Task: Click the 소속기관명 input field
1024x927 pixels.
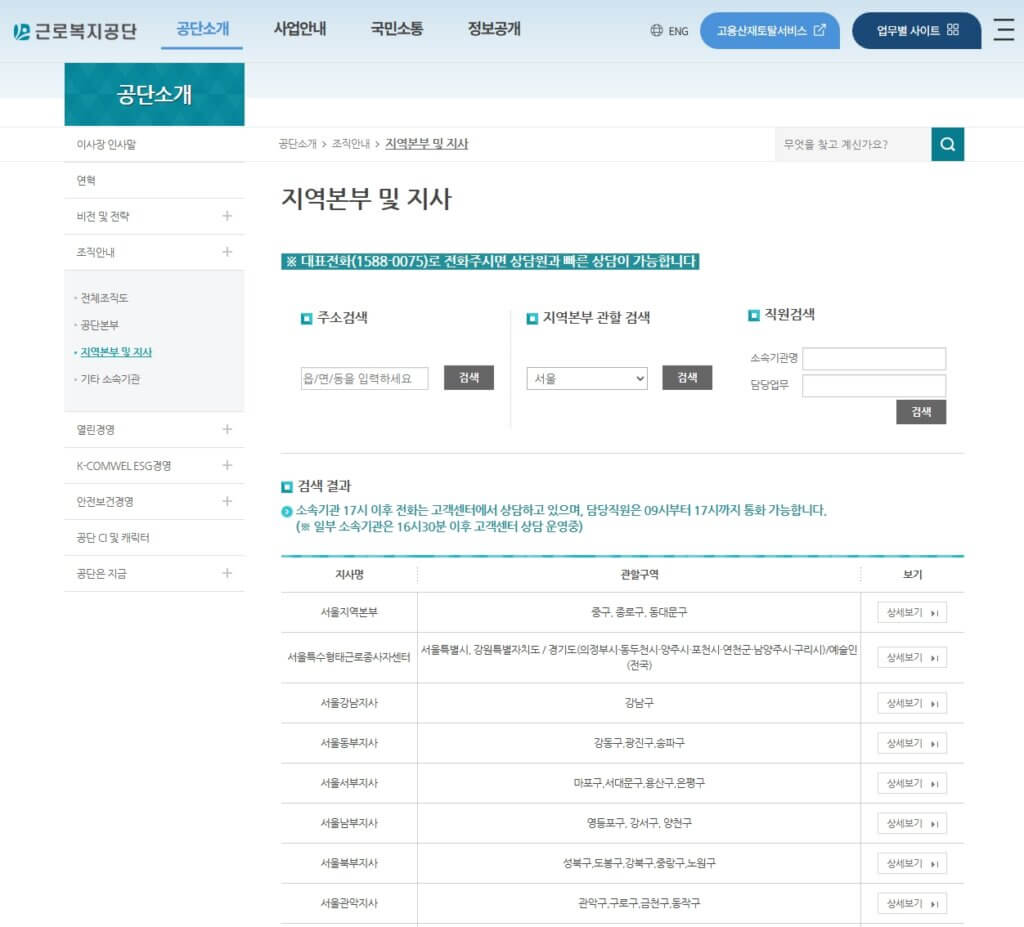Action: [x=873, y=358]
